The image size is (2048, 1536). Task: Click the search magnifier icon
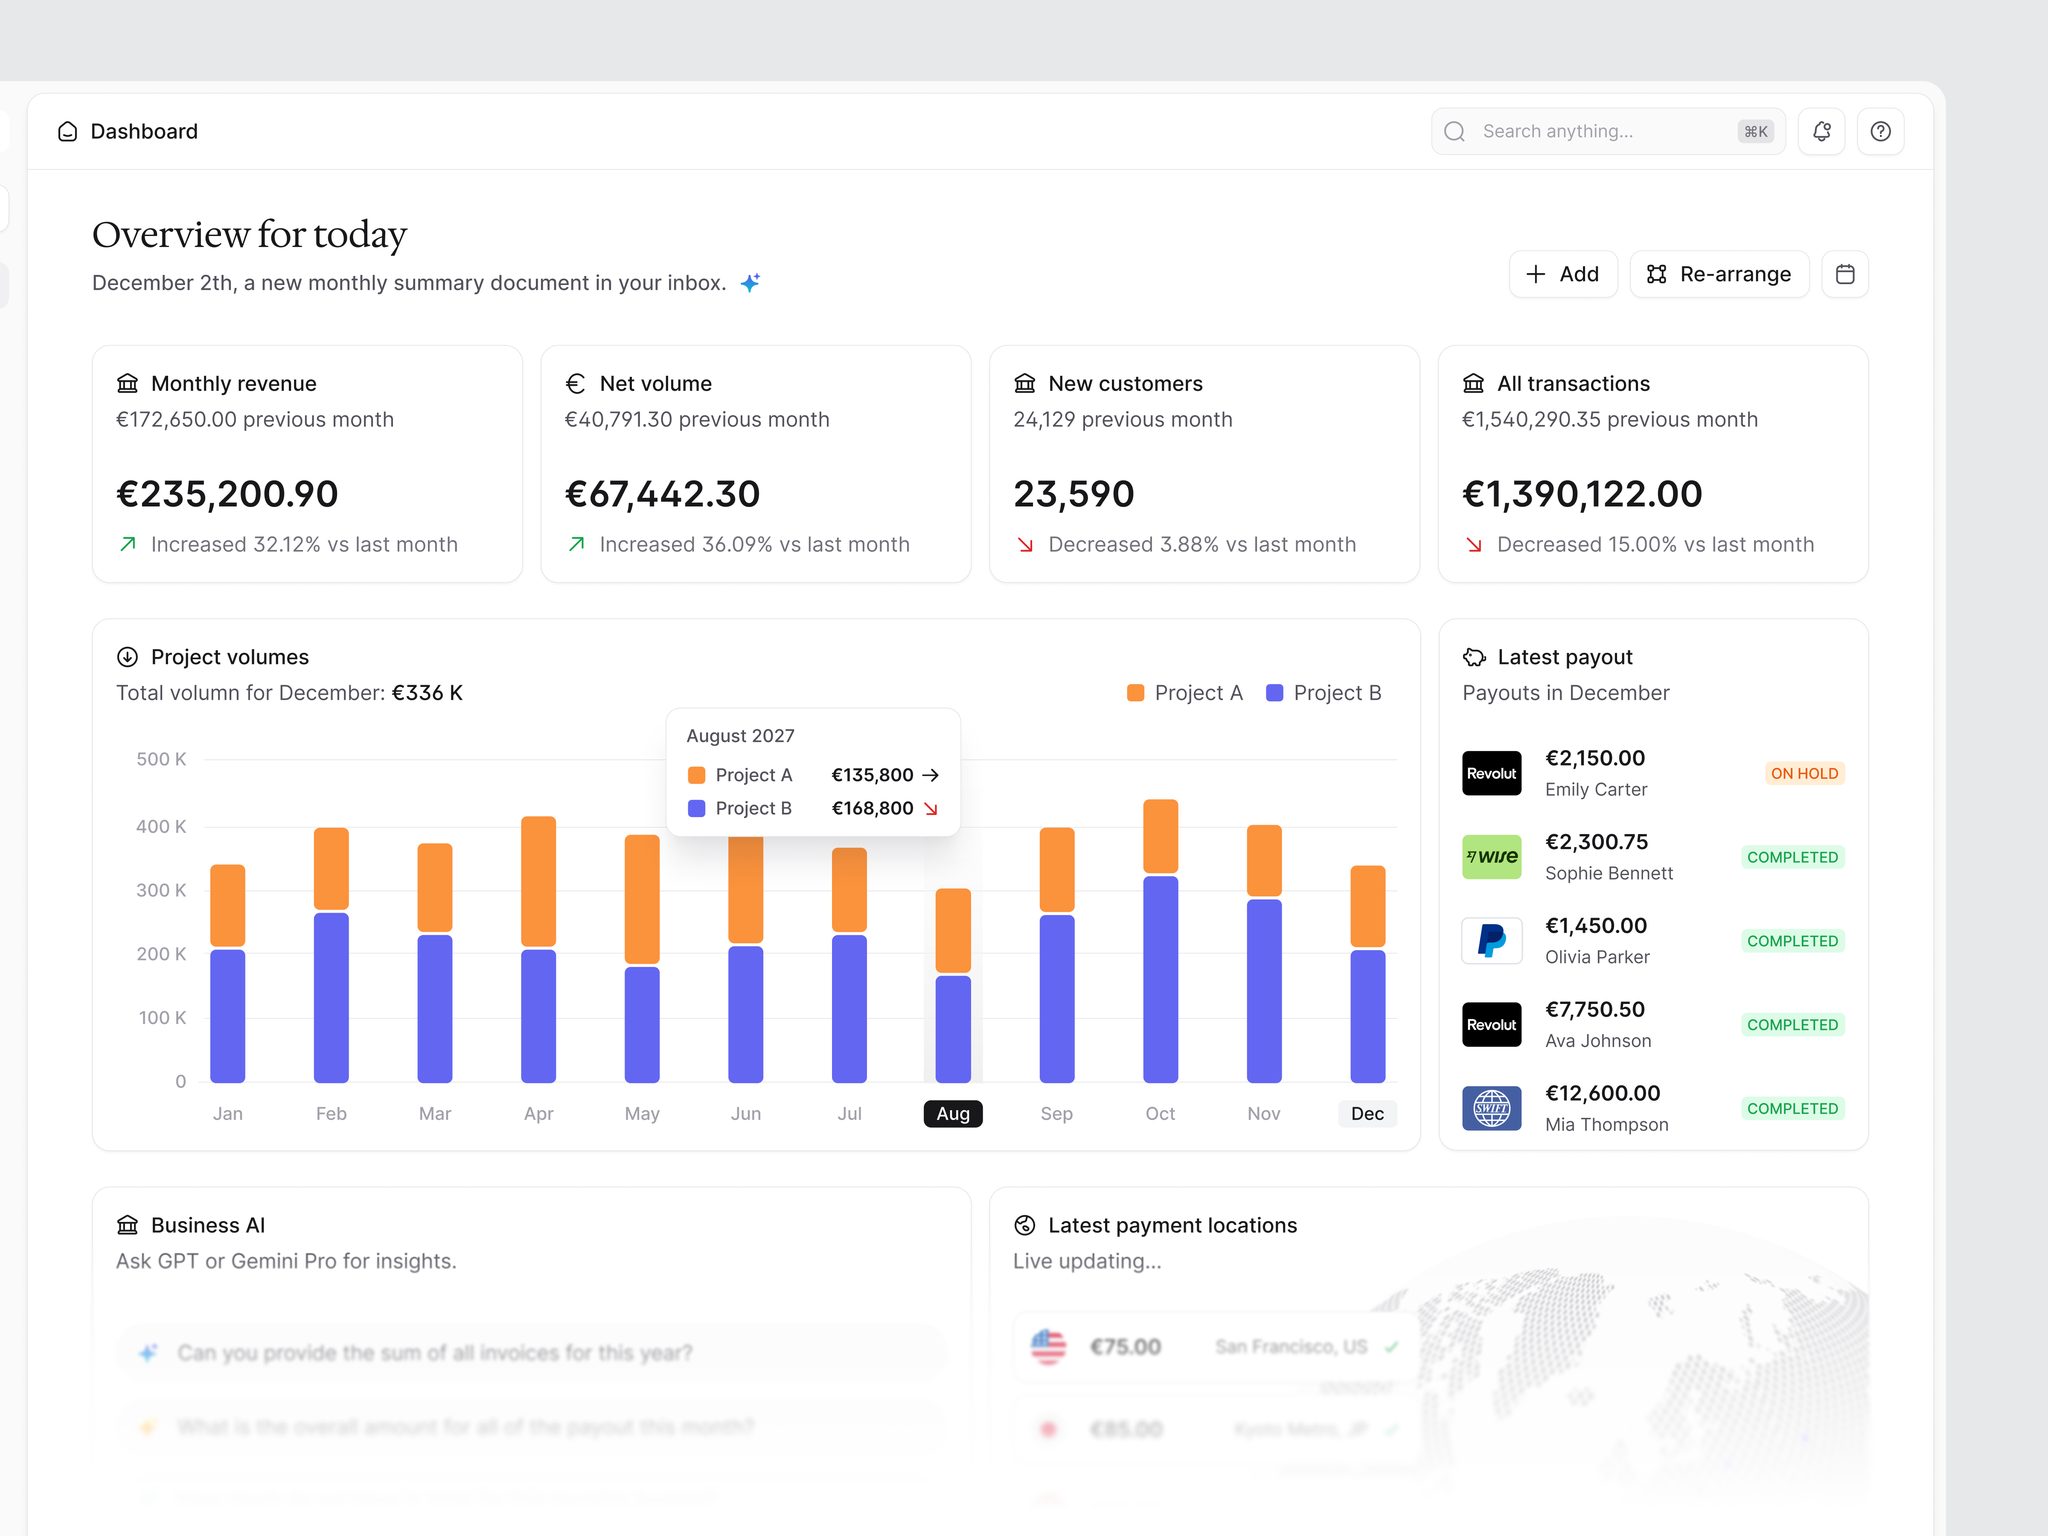click(1455, 131)
